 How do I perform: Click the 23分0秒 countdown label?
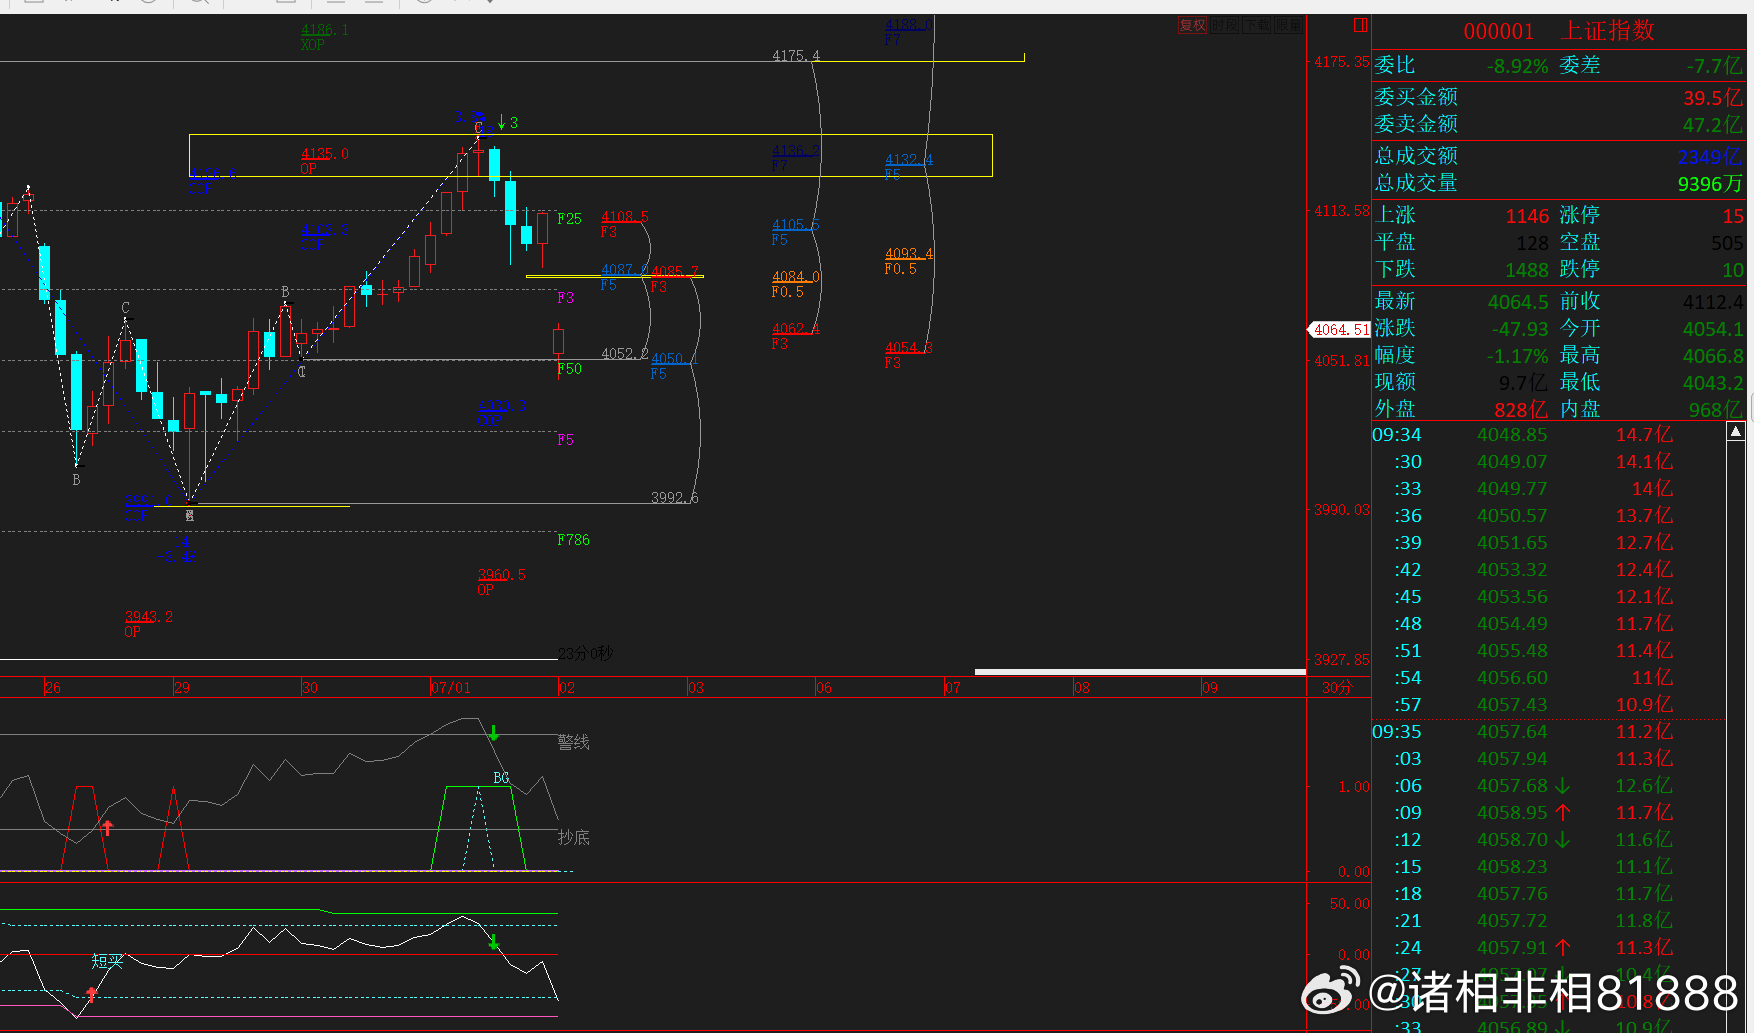click(x=585, y=653)
